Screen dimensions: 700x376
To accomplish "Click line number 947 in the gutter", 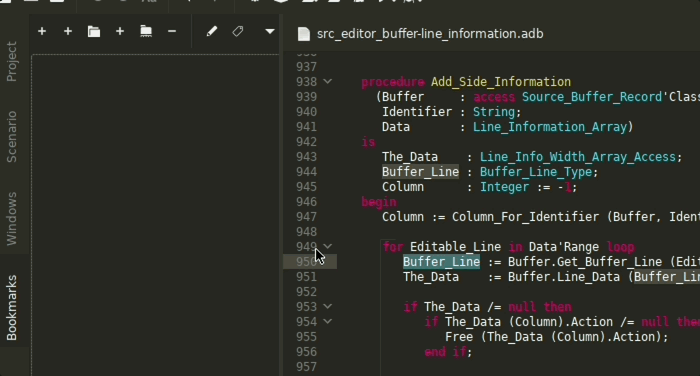I will pos(306,217).
